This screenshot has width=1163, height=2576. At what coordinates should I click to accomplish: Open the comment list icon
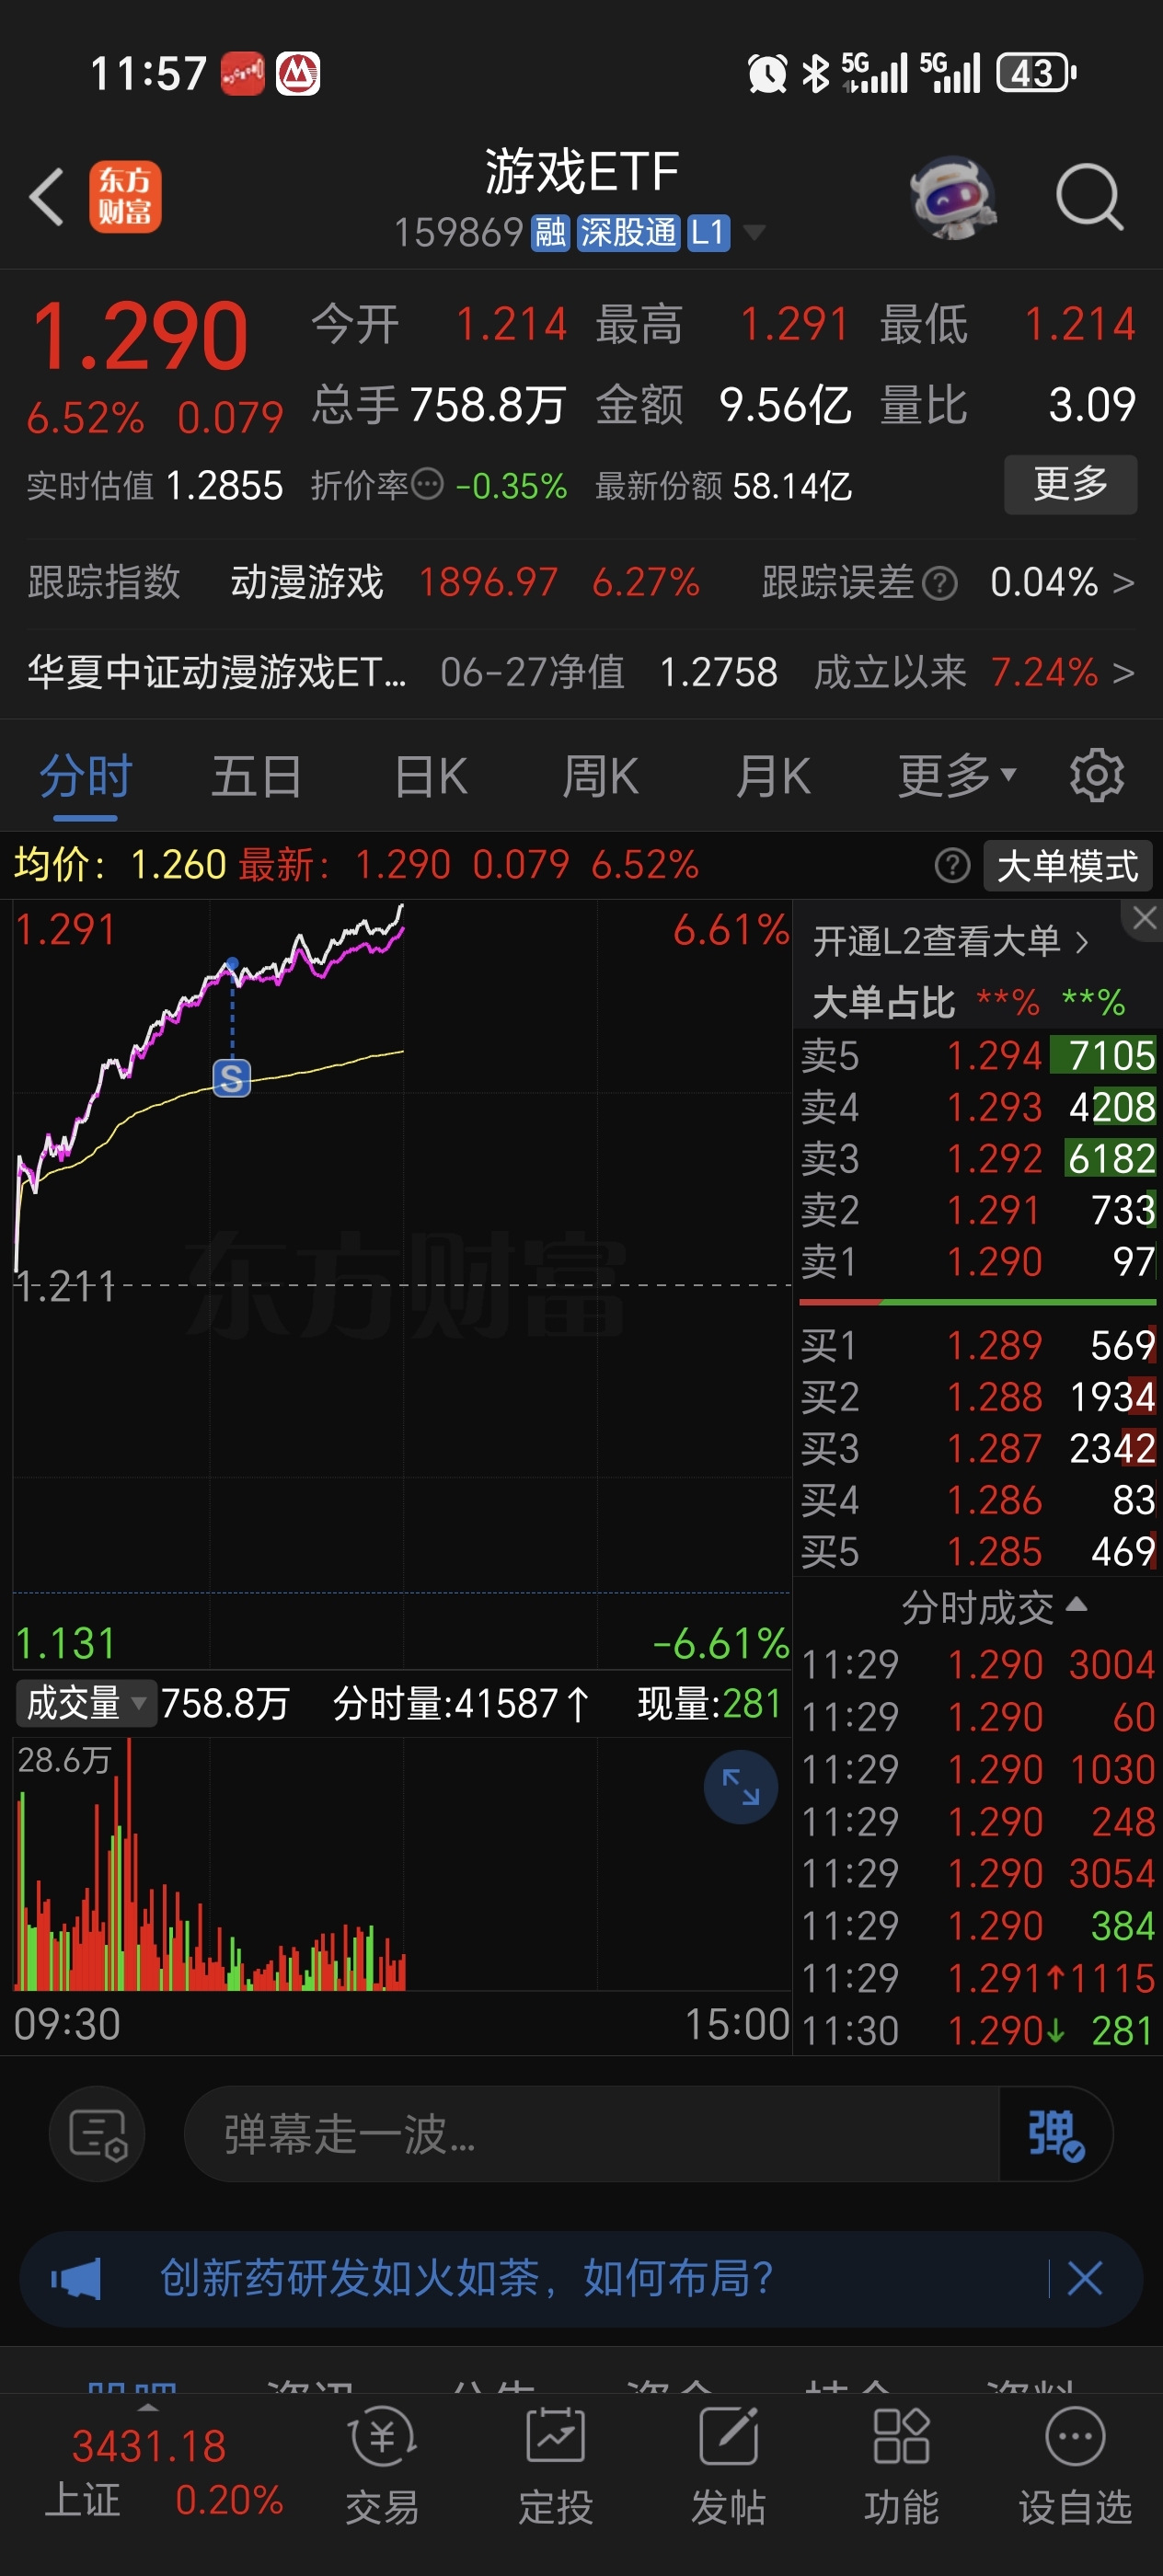tap(97, 2134)
